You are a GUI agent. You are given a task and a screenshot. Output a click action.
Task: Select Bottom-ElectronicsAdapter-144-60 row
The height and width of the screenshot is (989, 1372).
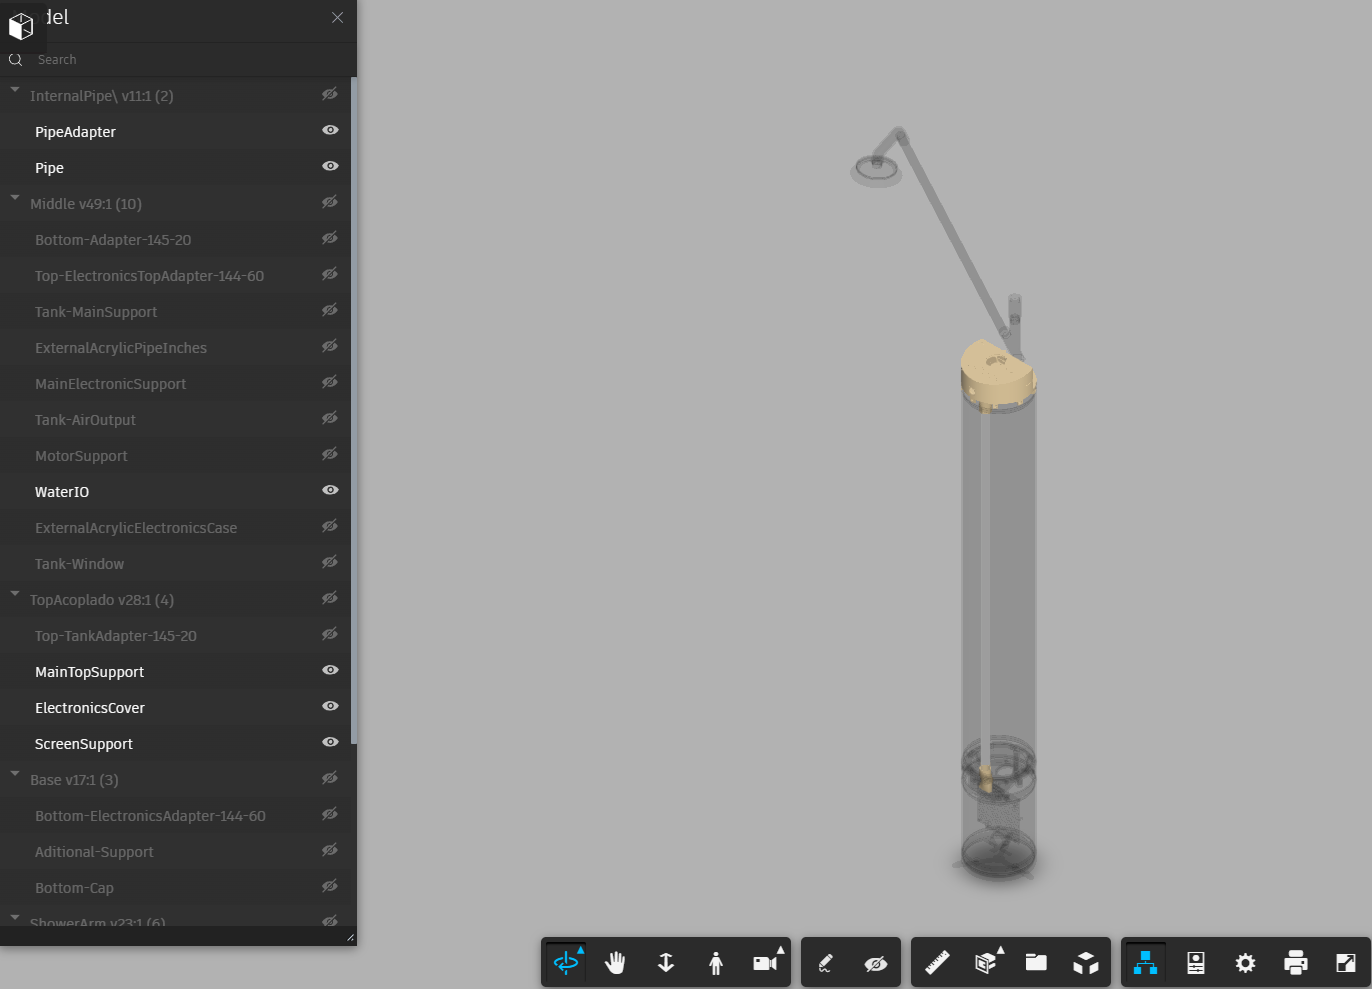(175, 816)
